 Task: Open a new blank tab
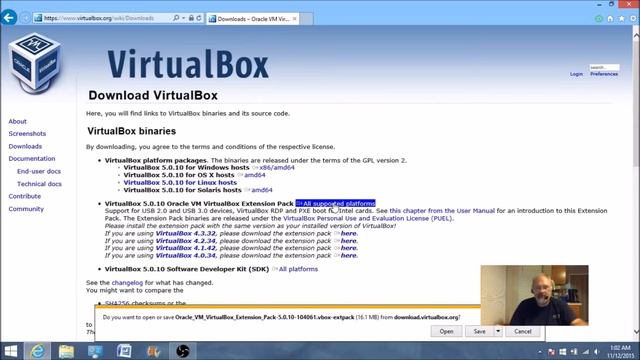coord(306,19)
